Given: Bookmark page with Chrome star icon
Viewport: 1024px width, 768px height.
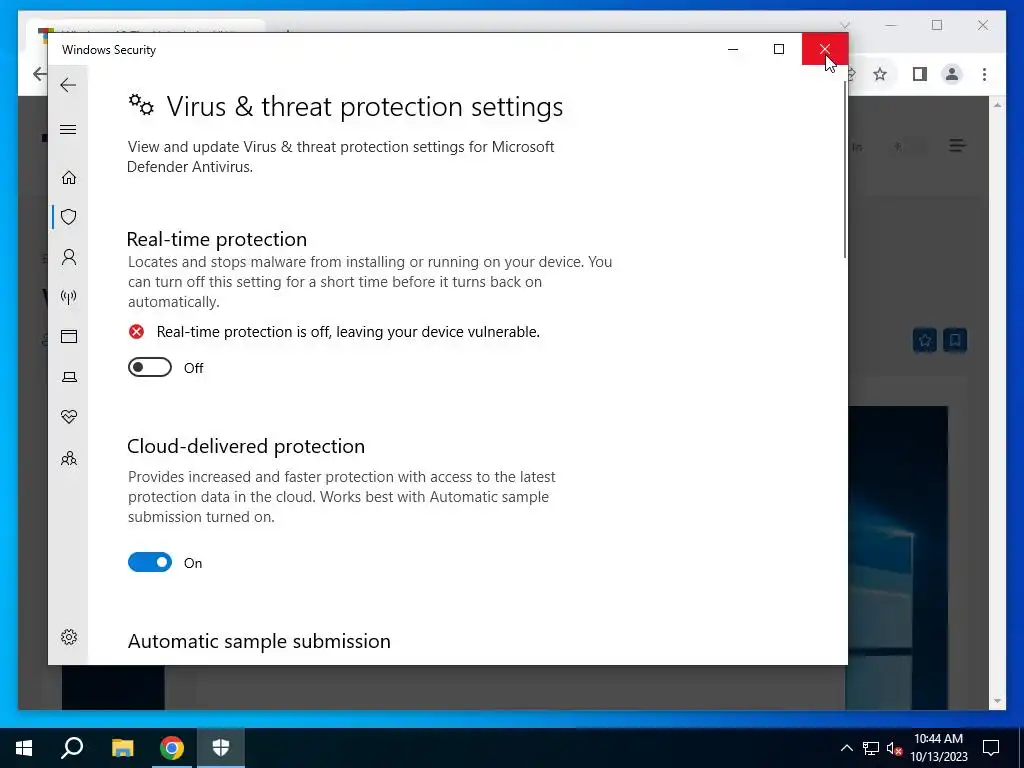Looking at the screenshot, I should 880,74.
